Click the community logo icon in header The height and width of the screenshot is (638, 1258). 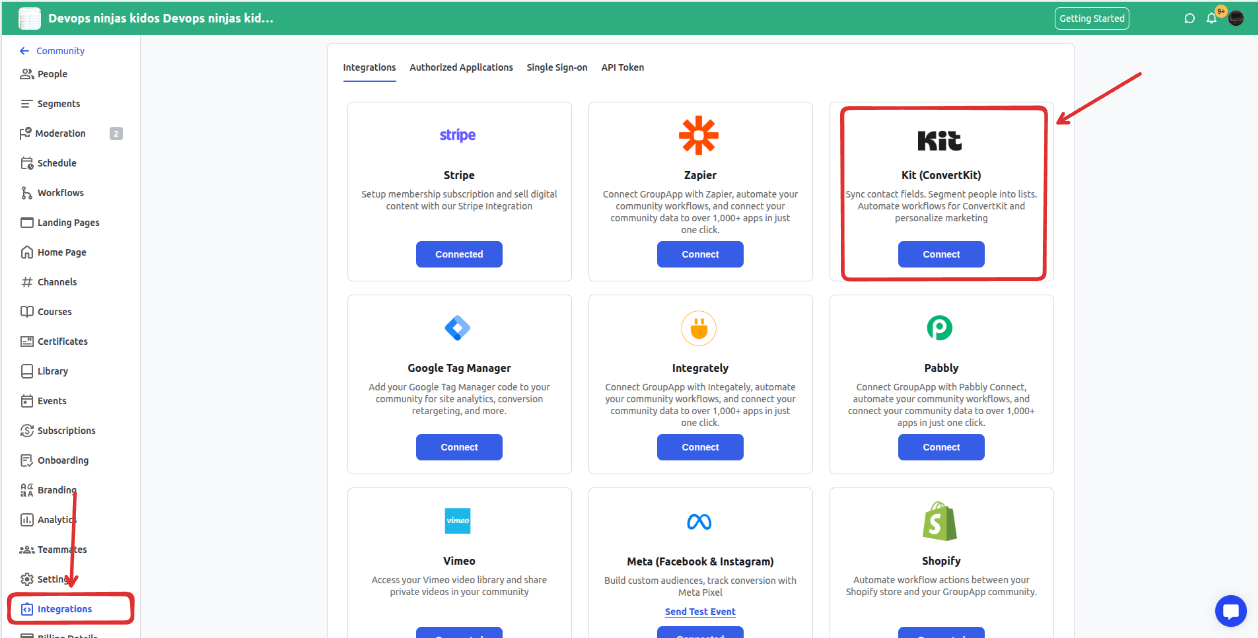coord(30,18)
